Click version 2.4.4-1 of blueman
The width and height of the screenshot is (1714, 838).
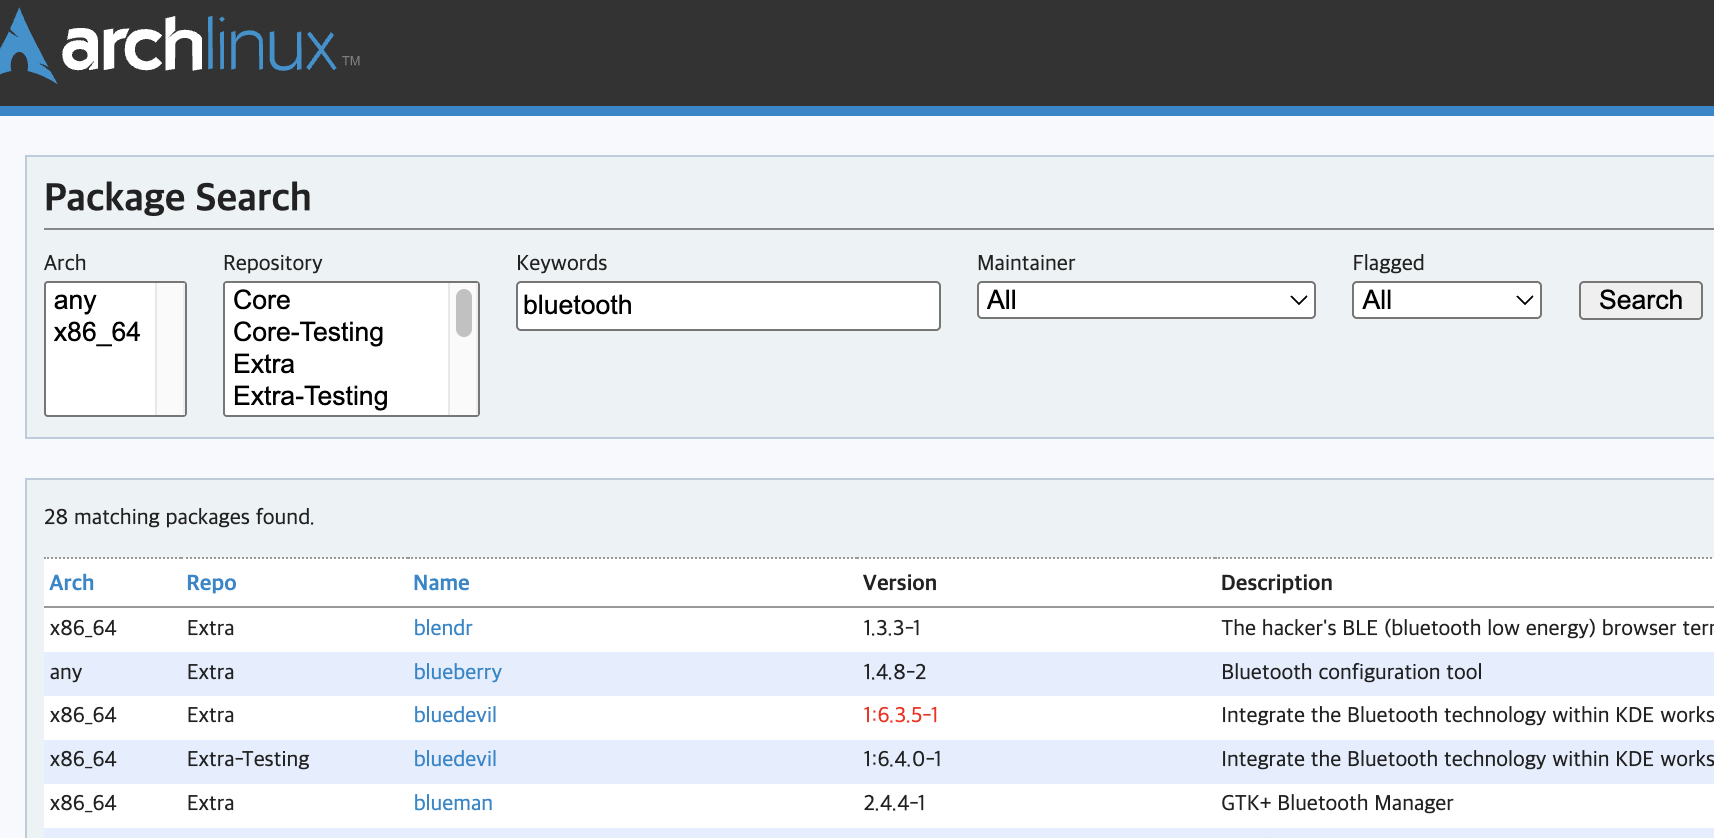[x=894, y=803]
